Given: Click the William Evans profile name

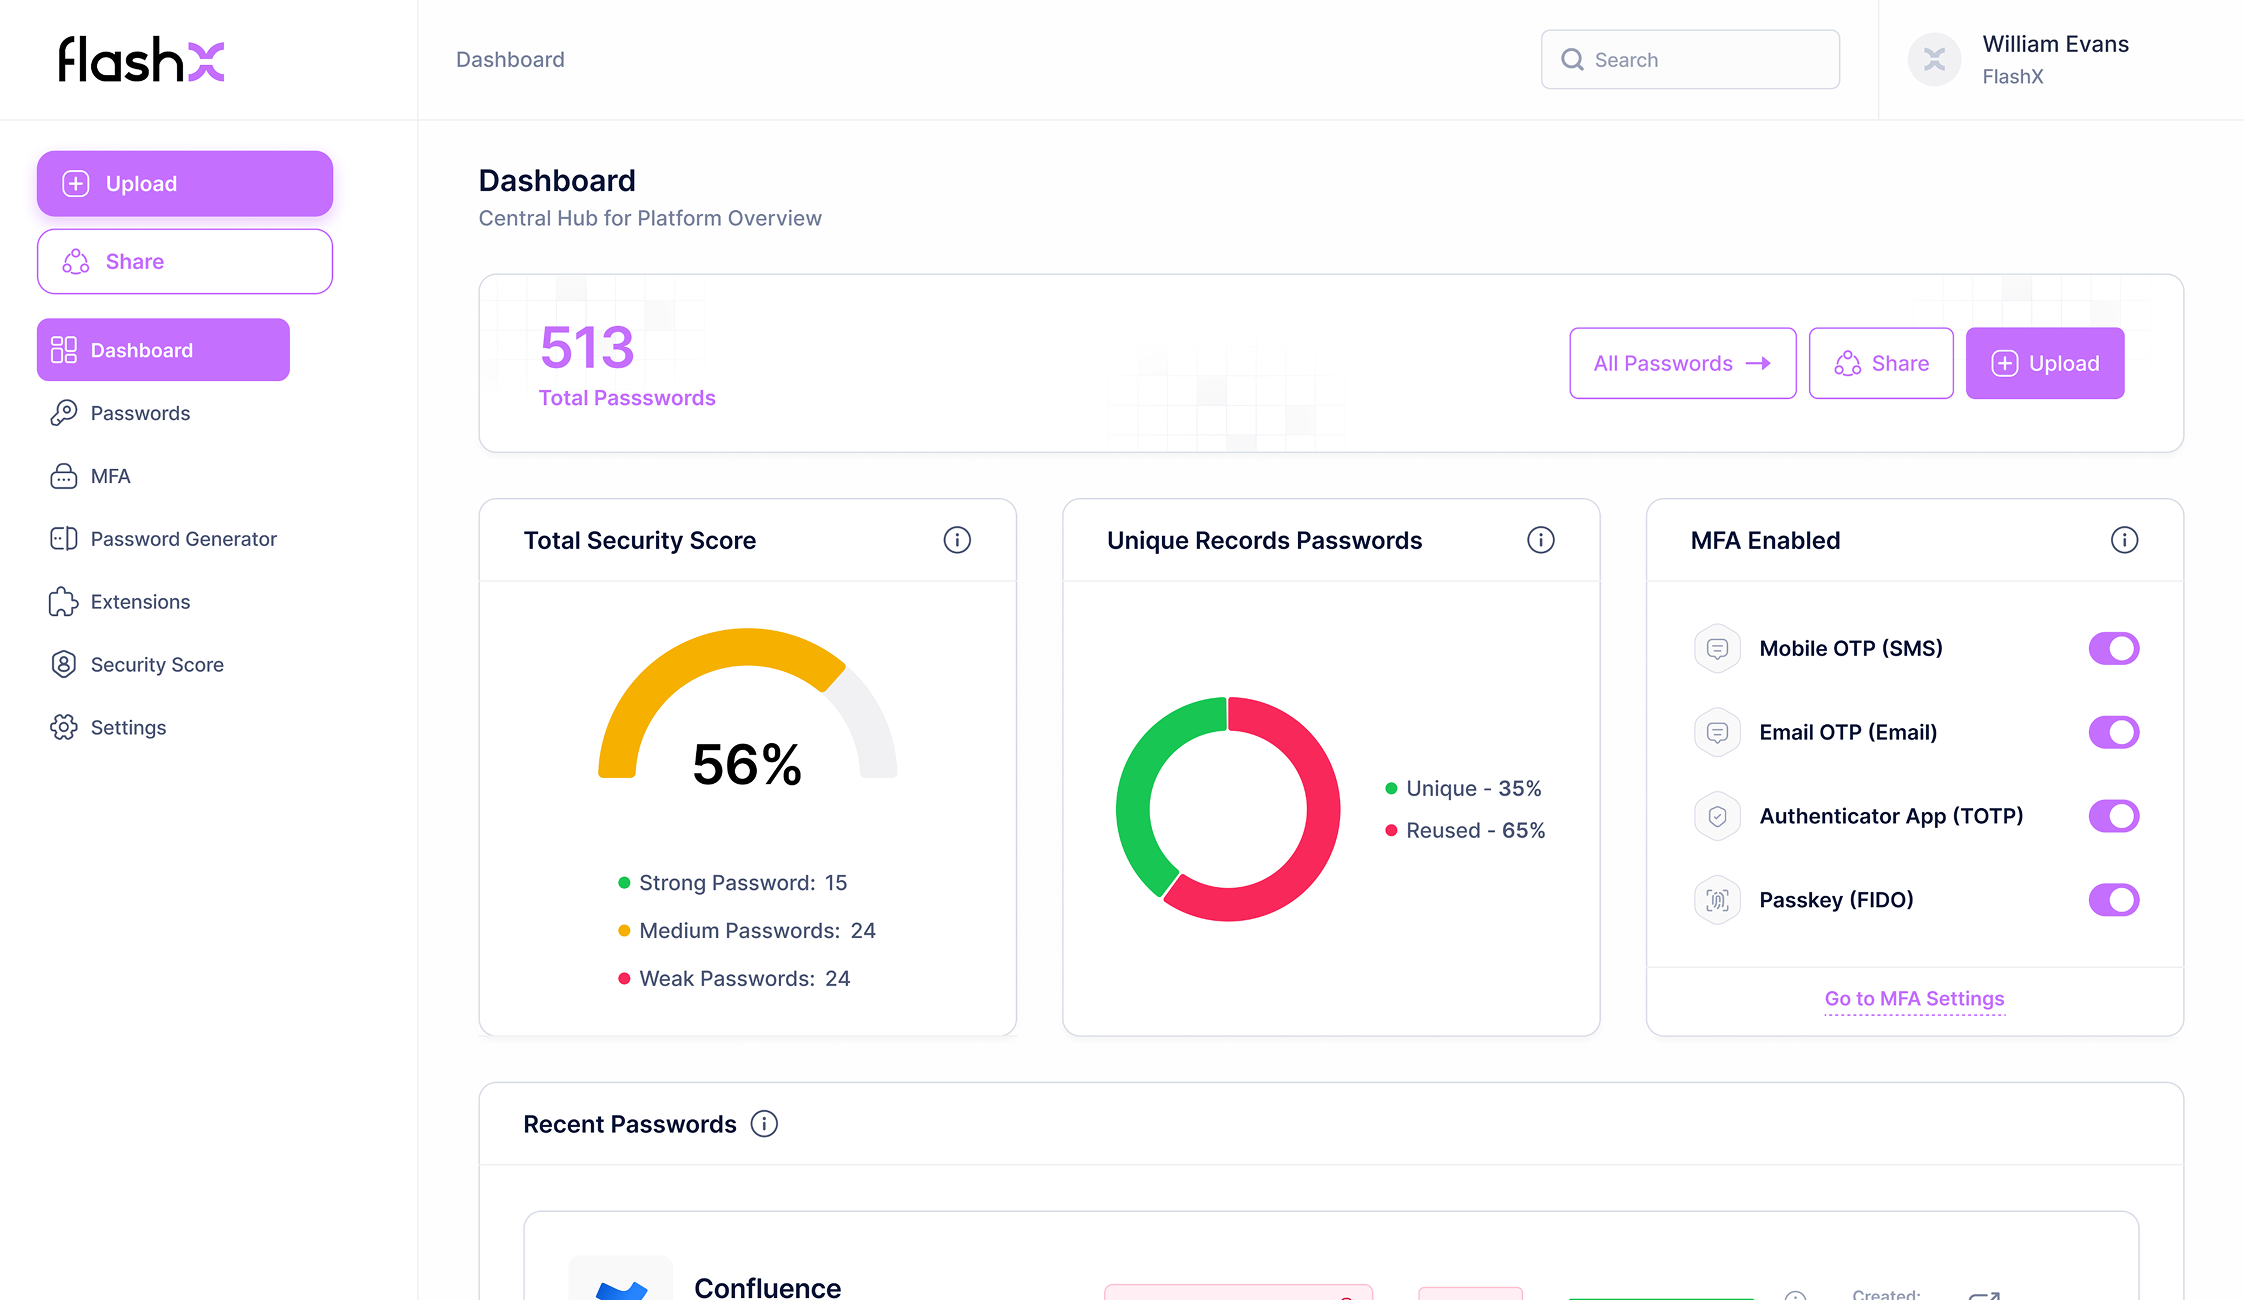Looking at the screenshot, I should point(2055,44).
